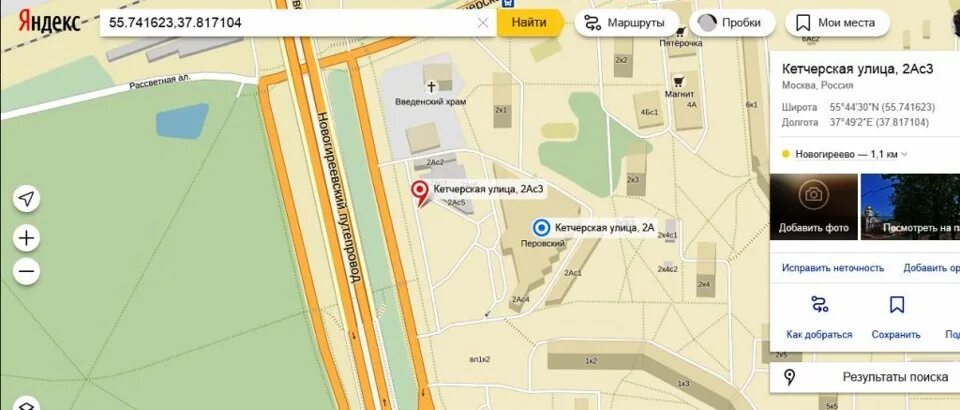Open the Посмотреть на панораме thumbnail
The image size is (960, 410).
[x=910, y=207]
